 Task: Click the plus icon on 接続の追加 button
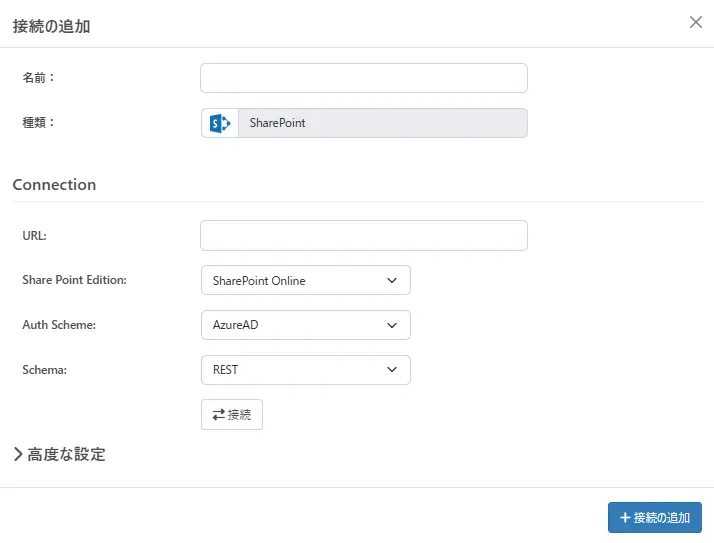pyautogui.click(x=625, y=518)
